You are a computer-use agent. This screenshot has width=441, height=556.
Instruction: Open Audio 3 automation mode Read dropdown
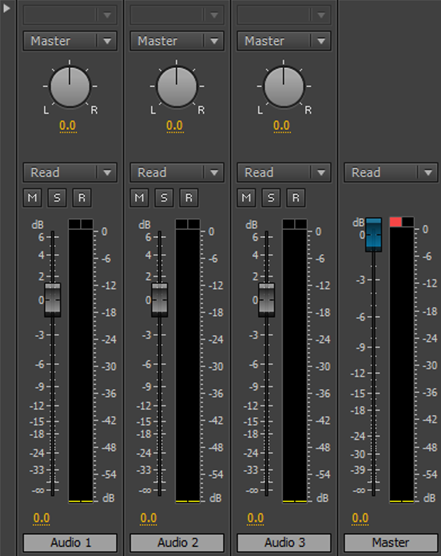click(284, 173)
